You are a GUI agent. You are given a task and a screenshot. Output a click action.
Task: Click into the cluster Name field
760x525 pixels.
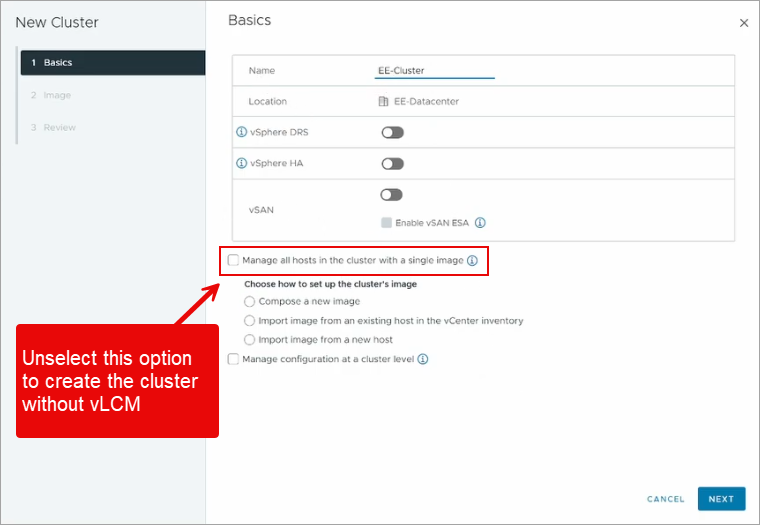[434, 71]
